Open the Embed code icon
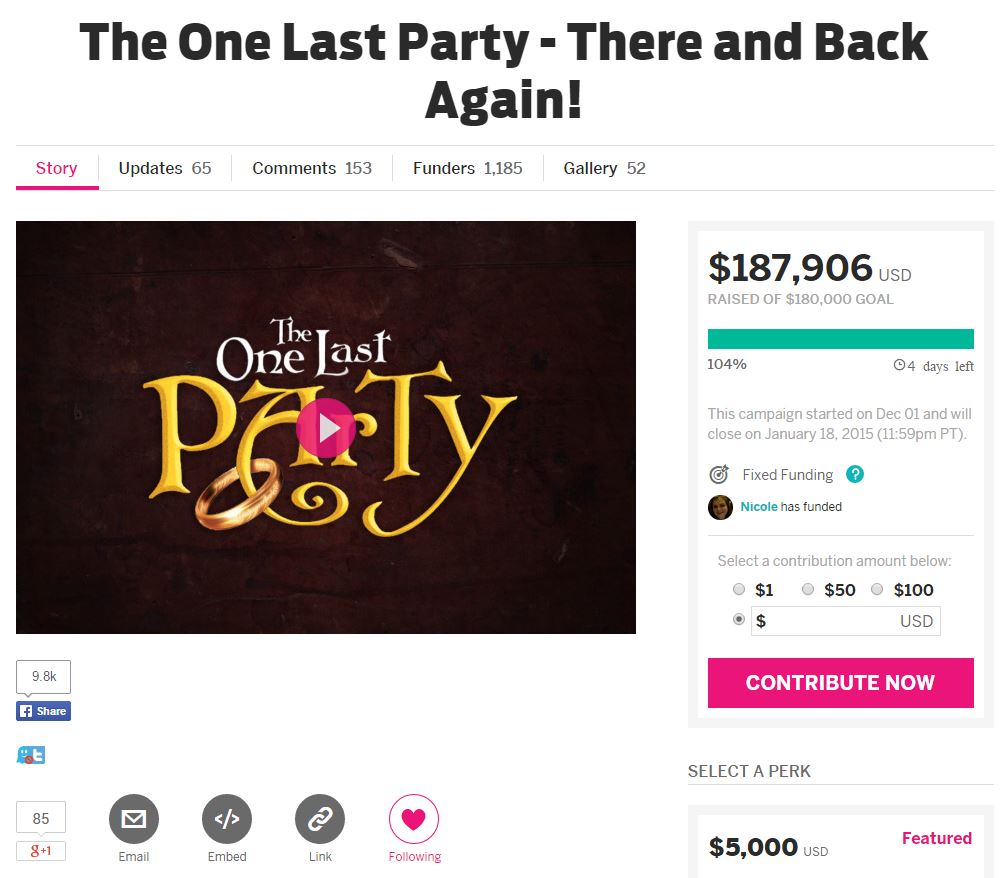The image size is (1000, 878). pos(226,819)
